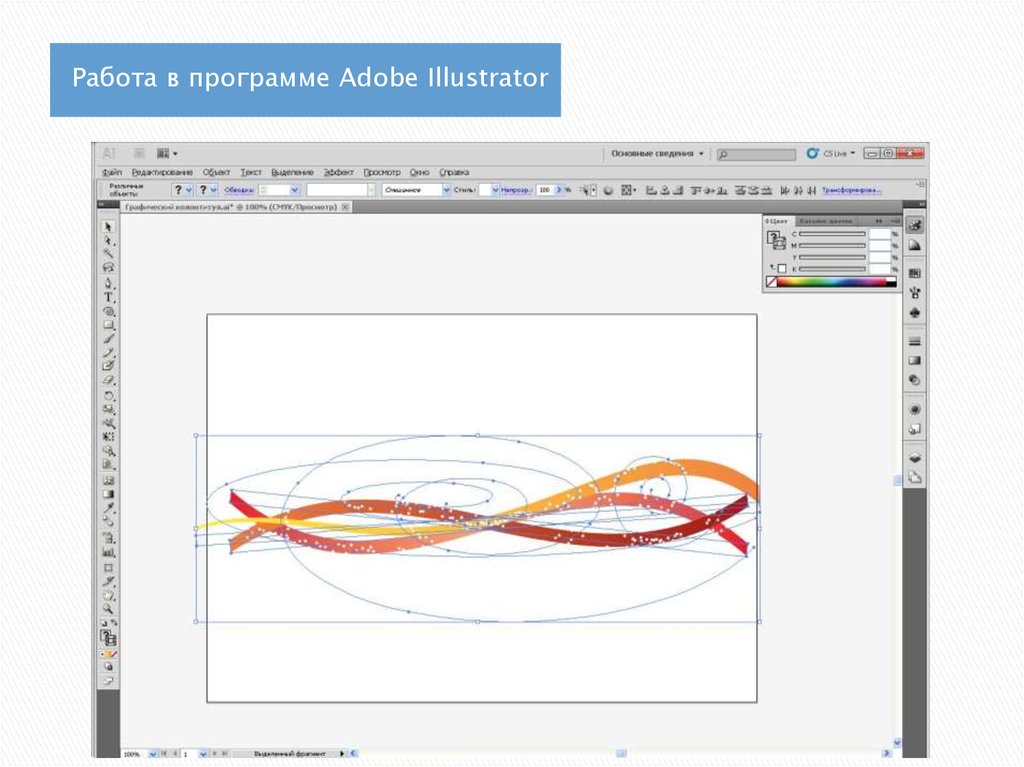Switch to the Каталог цветов tab
The image size is (1024, 767).
pyautogui.click(x=826, y=220)
